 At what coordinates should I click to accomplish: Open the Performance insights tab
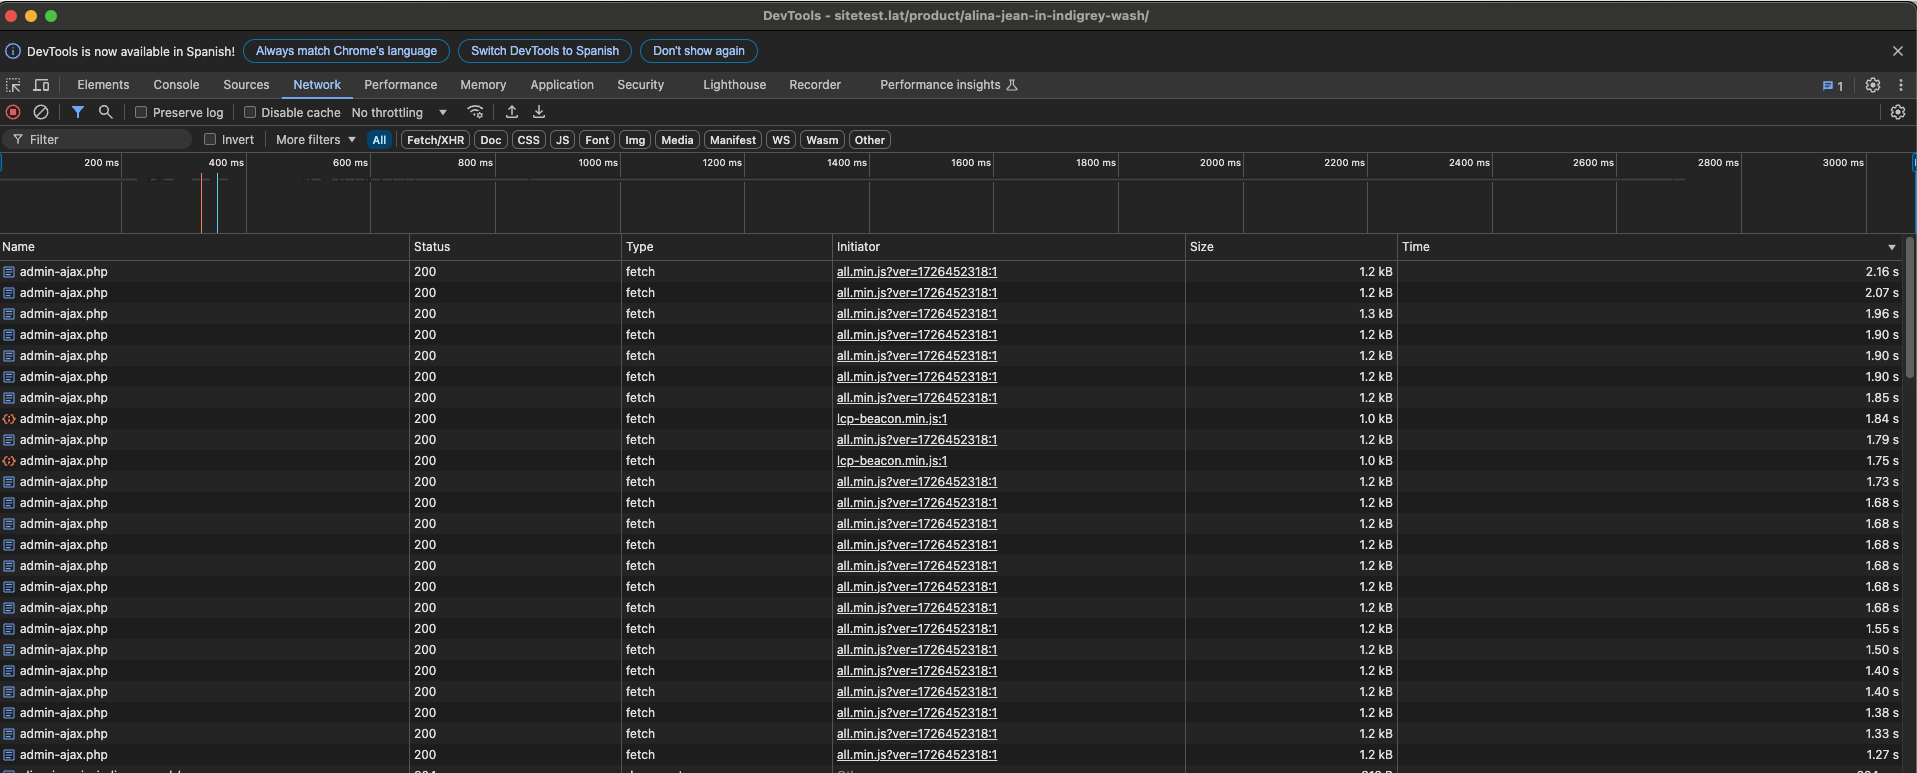pos(948,85)
